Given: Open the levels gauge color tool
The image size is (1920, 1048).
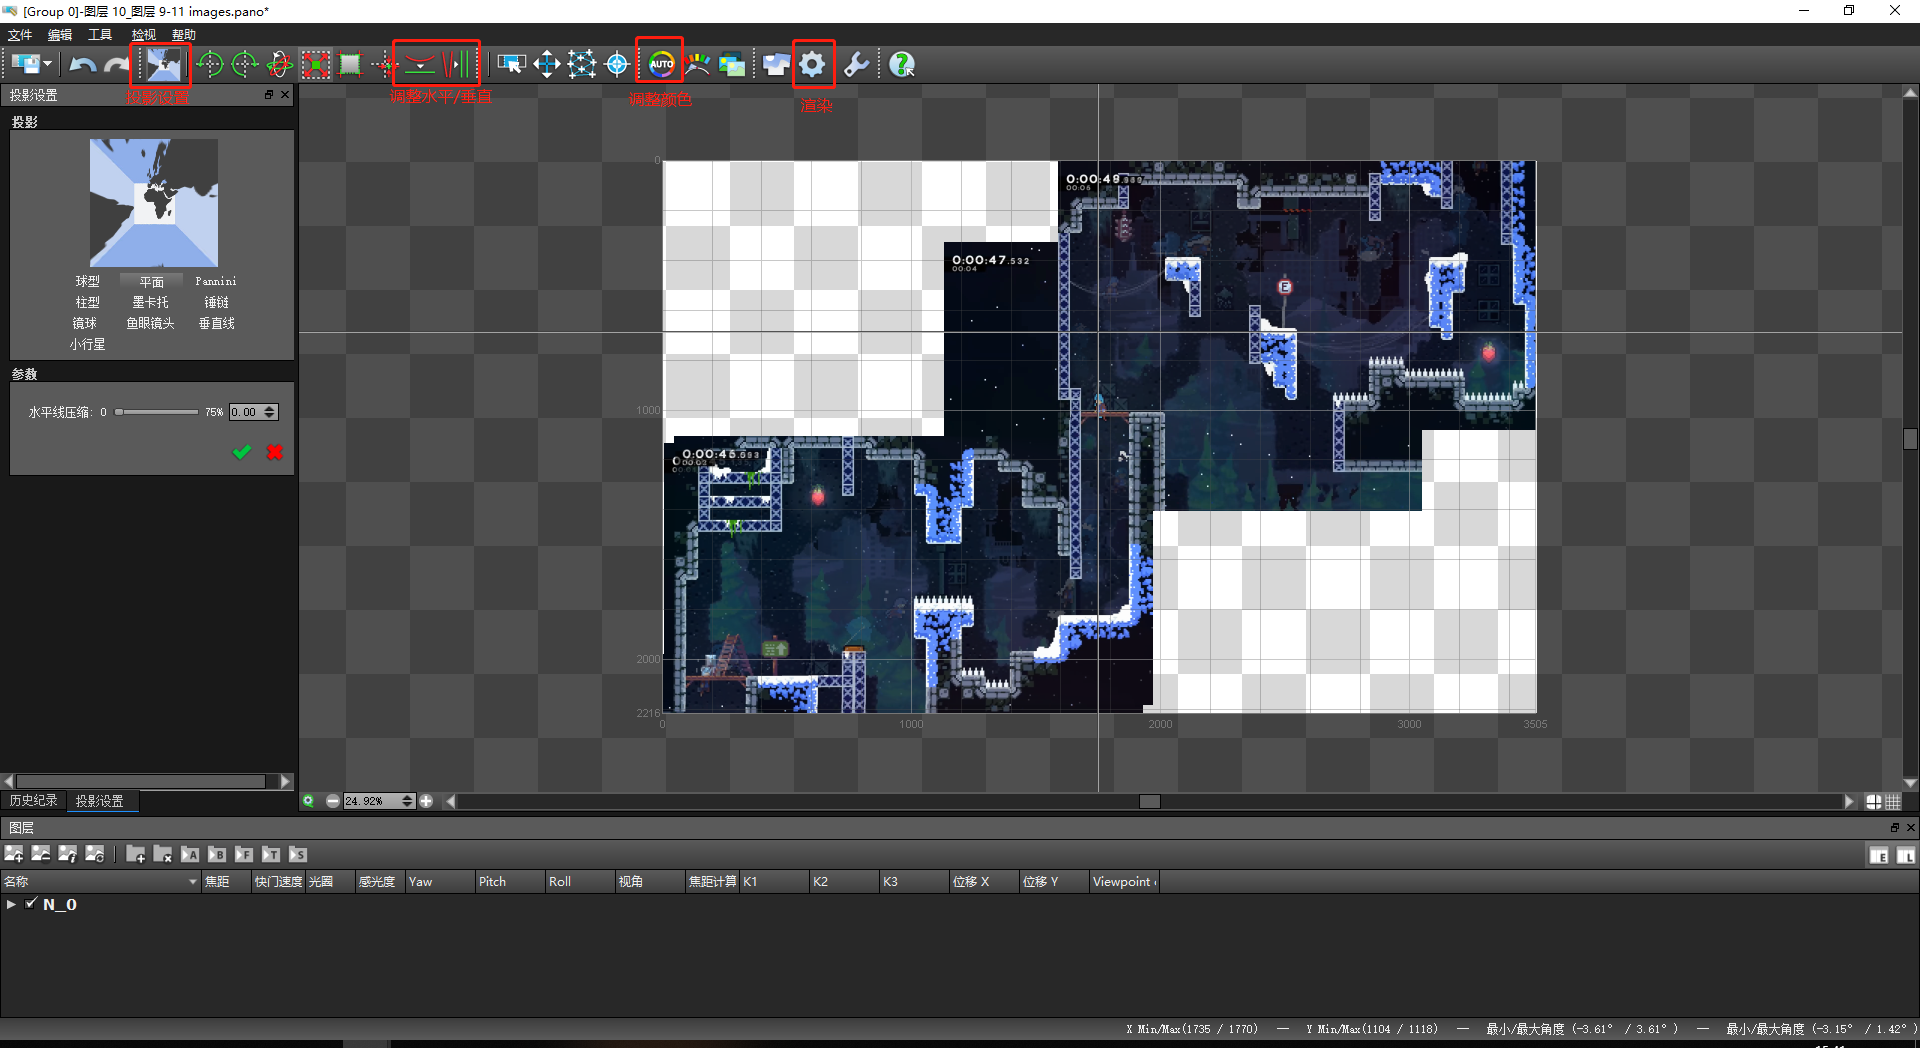Looking at the screenshot, I should click(x=697, y=65).
